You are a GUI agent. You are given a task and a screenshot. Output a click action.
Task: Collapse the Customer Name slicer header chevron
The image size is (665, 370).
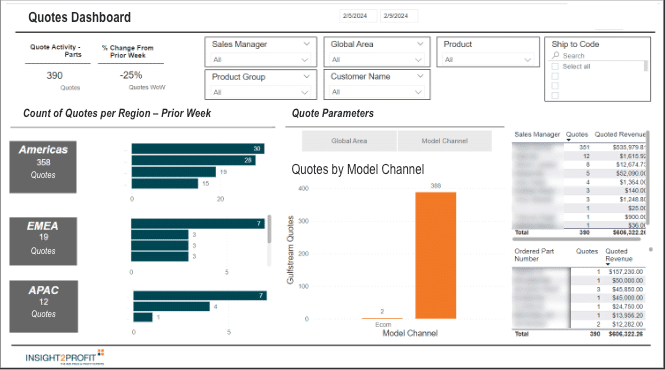(420, 76)
